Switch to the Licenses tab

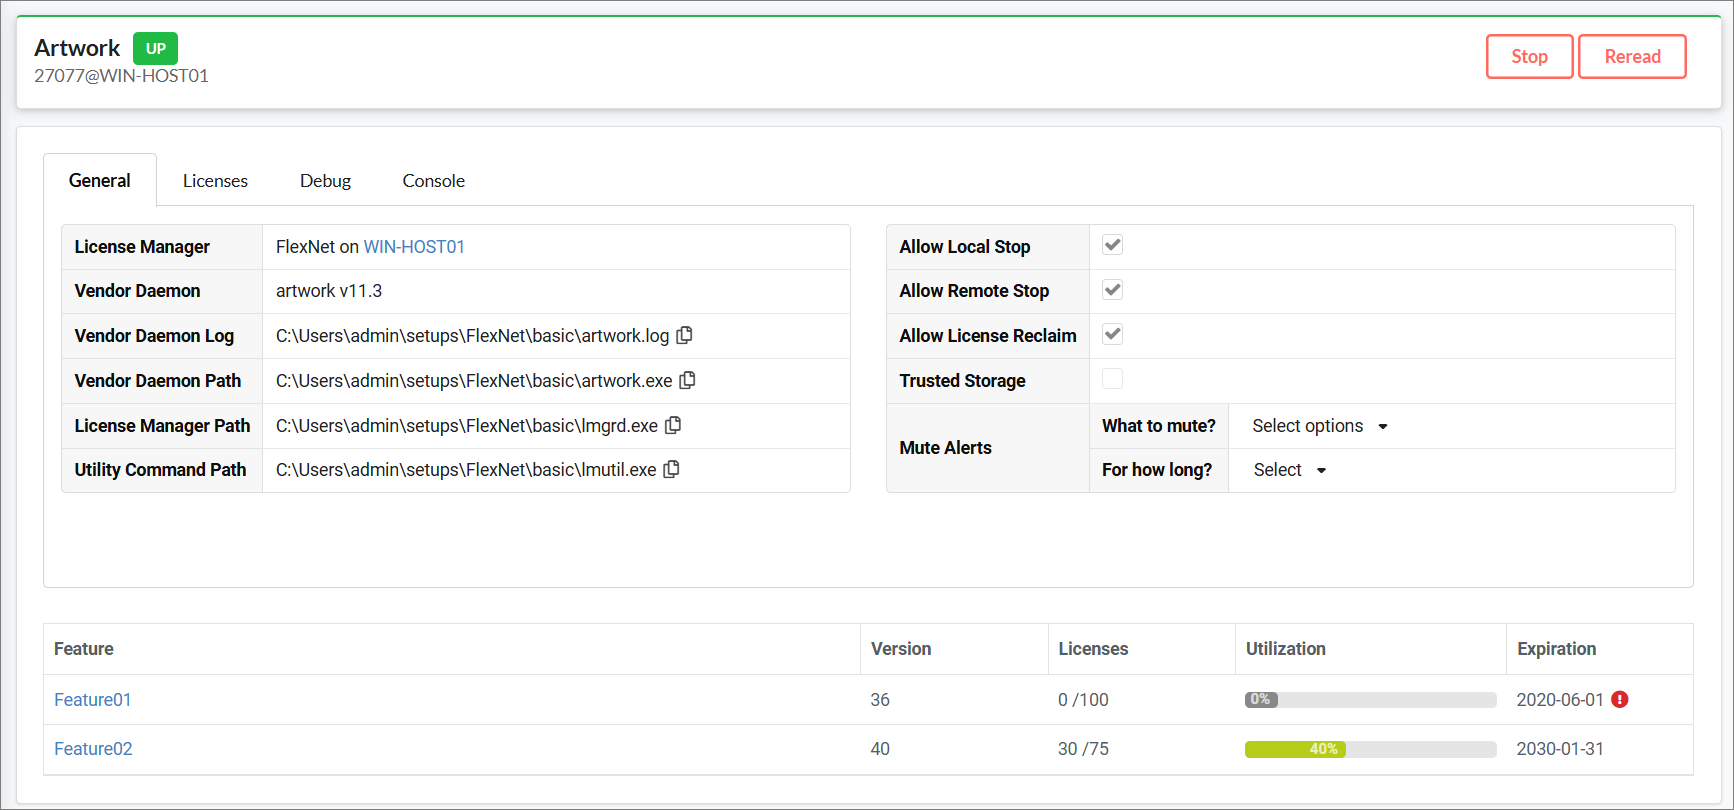click(x=215, y=181)
